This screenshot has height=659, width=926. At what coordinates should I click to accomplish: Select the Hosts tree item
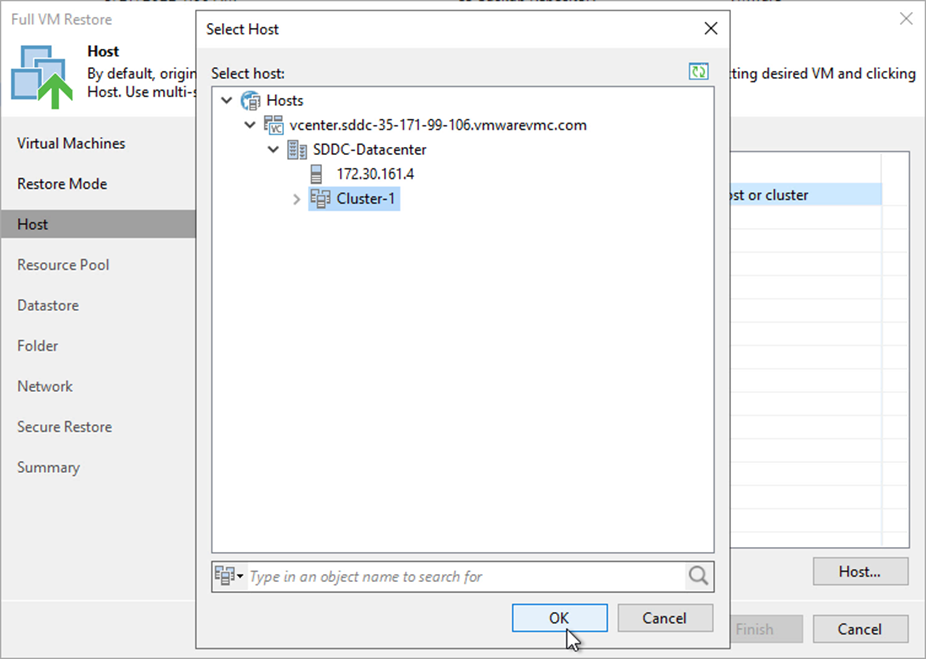[285, 100]
